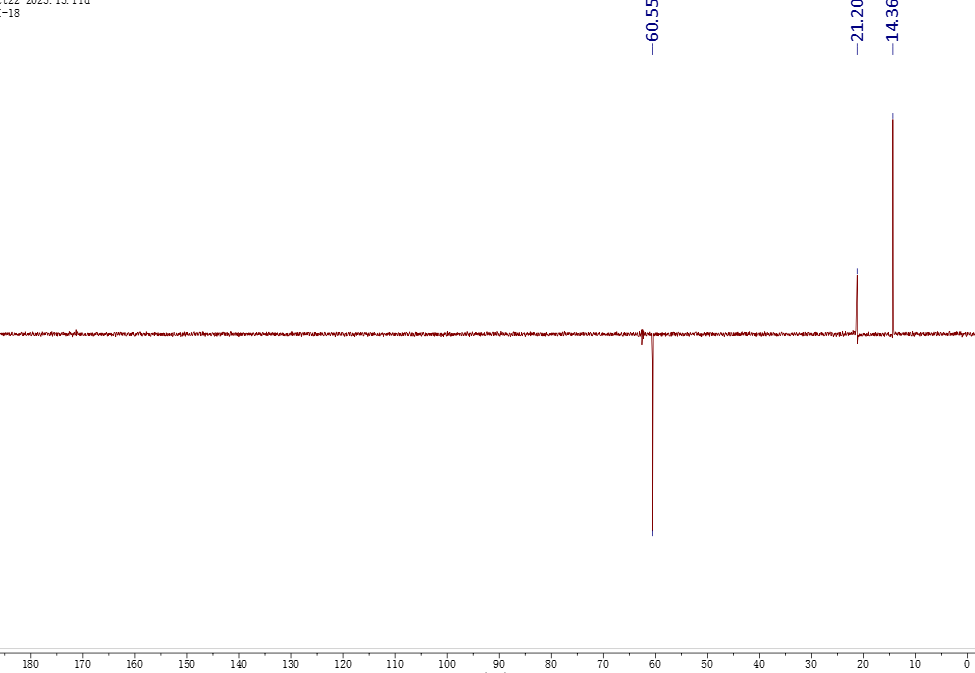Click the small negative peak near 62 ppm
This screenshot has height=673, width=975.
point(642,339)
